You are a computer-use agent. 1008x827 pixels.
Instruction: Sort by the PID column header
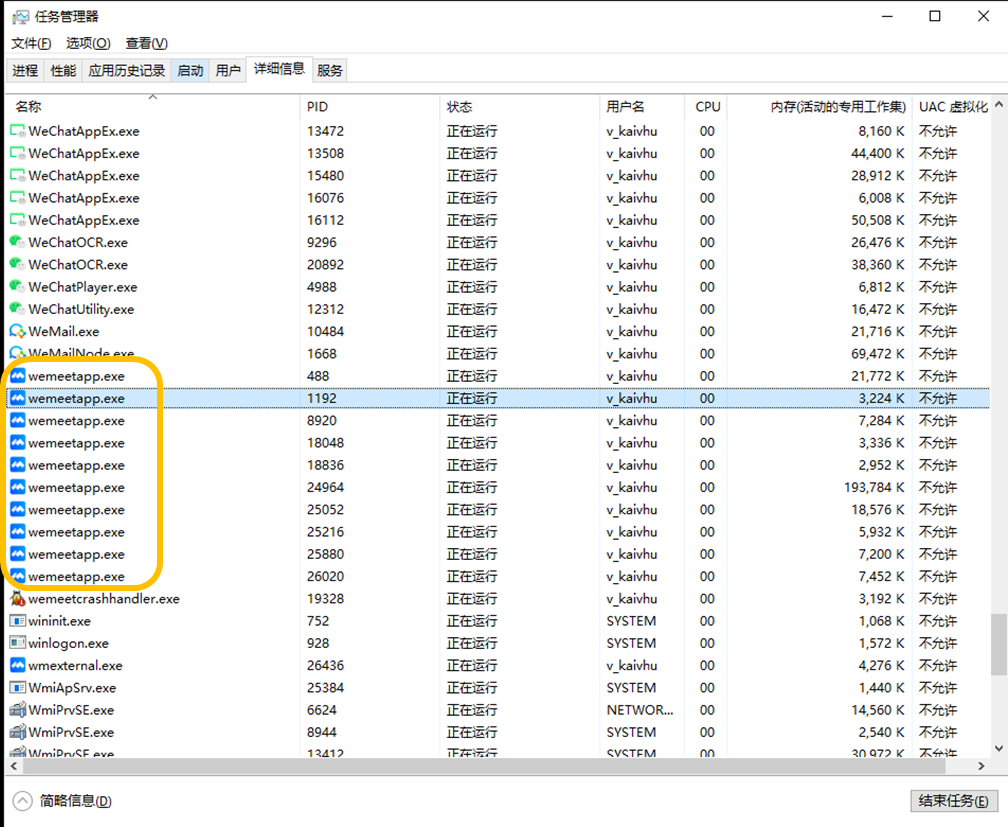tap(370, 107)
